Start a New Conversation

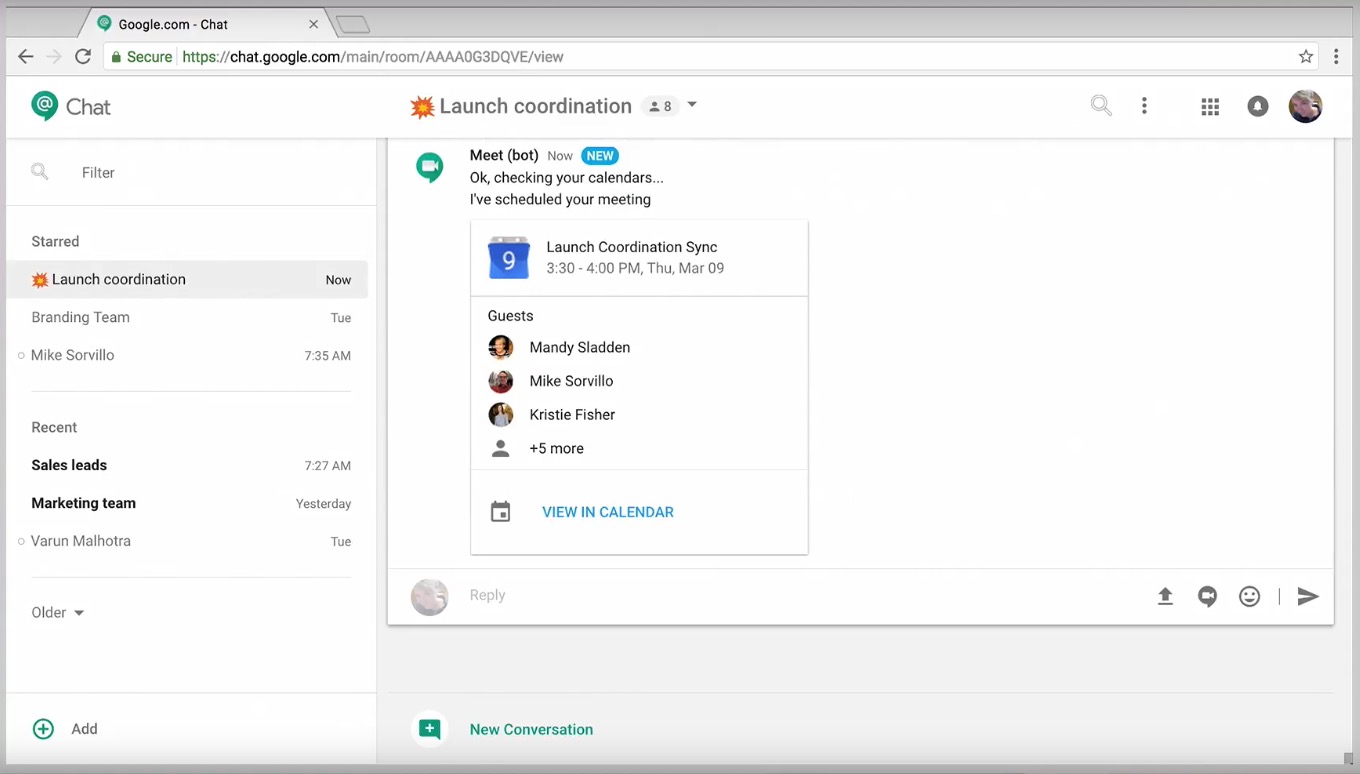tap(531, 729)
